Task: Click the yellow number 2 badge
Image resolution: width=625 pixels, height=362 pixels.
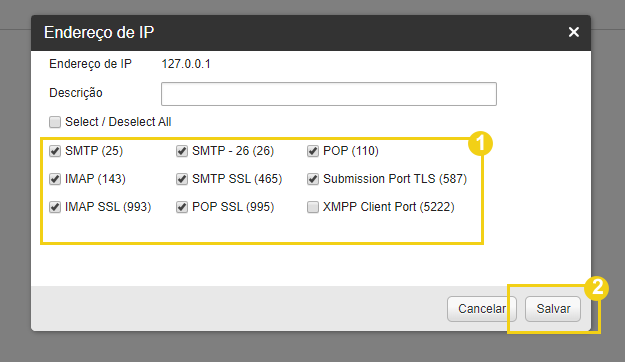Action: pos(597,288)
